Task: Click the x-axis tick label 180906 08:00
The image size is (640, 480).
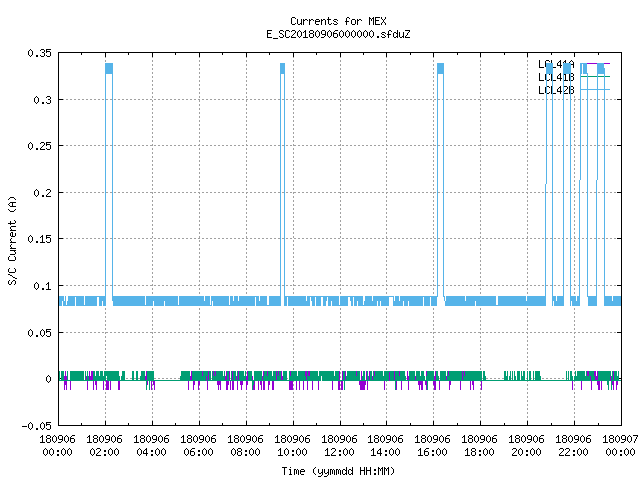Action: (245, 445)
